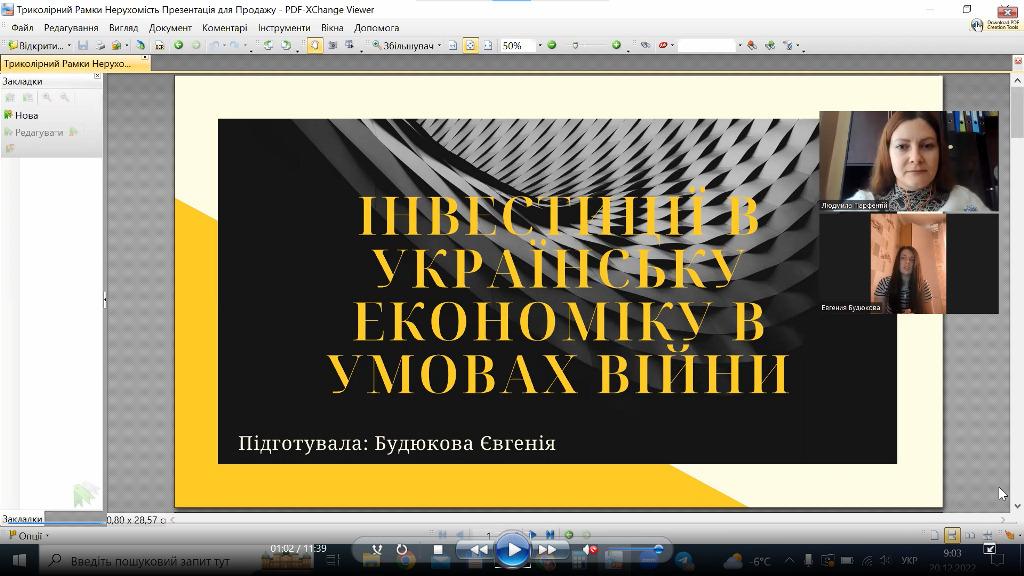Stop playback with the square stop button

point(438,549)
